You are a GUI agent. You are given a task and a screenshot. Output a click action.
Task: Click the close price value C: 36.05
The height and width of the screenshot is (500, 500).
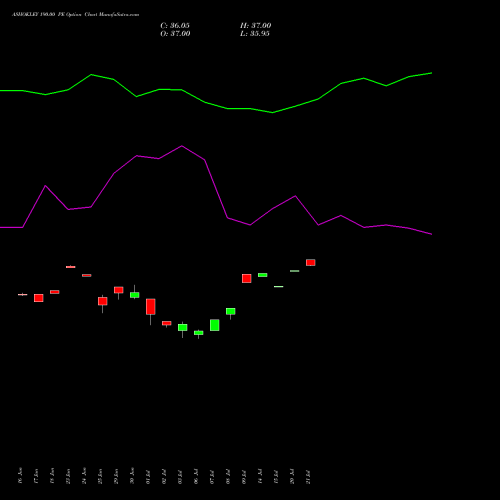pyautogui.click(x=175, y=26)
